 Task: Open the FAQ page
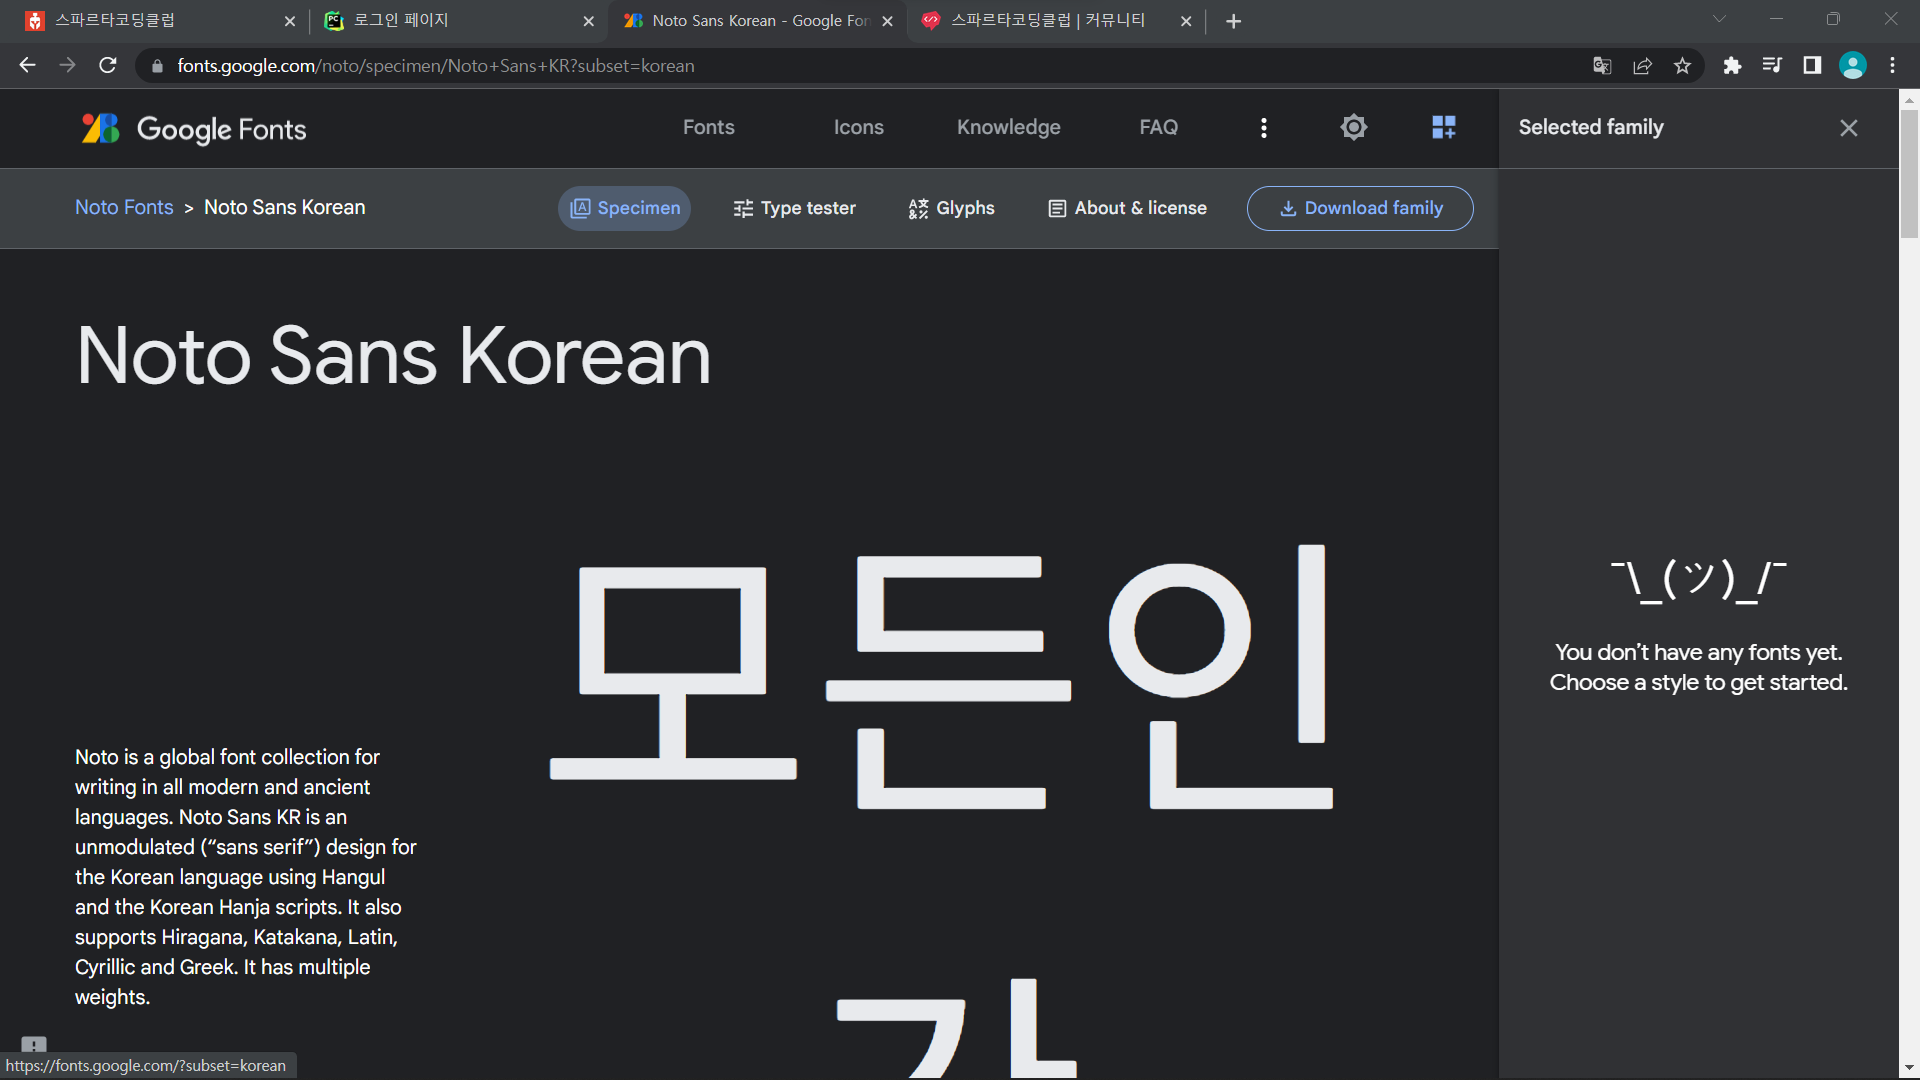1158,127
